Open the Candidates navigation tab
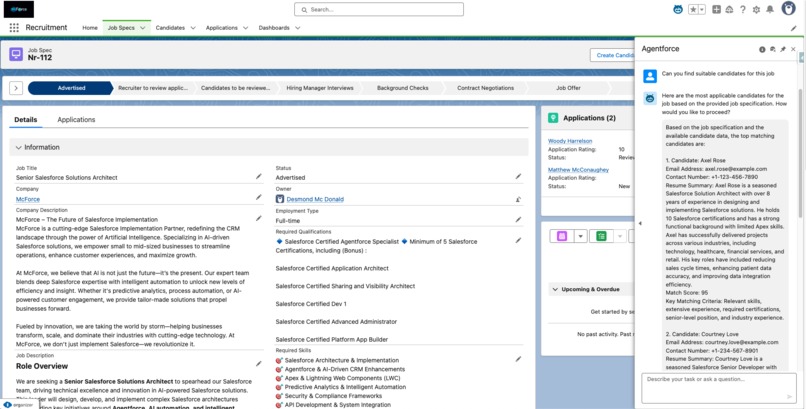This screenshot has height=409, width=806. click(x=170, y=28)
